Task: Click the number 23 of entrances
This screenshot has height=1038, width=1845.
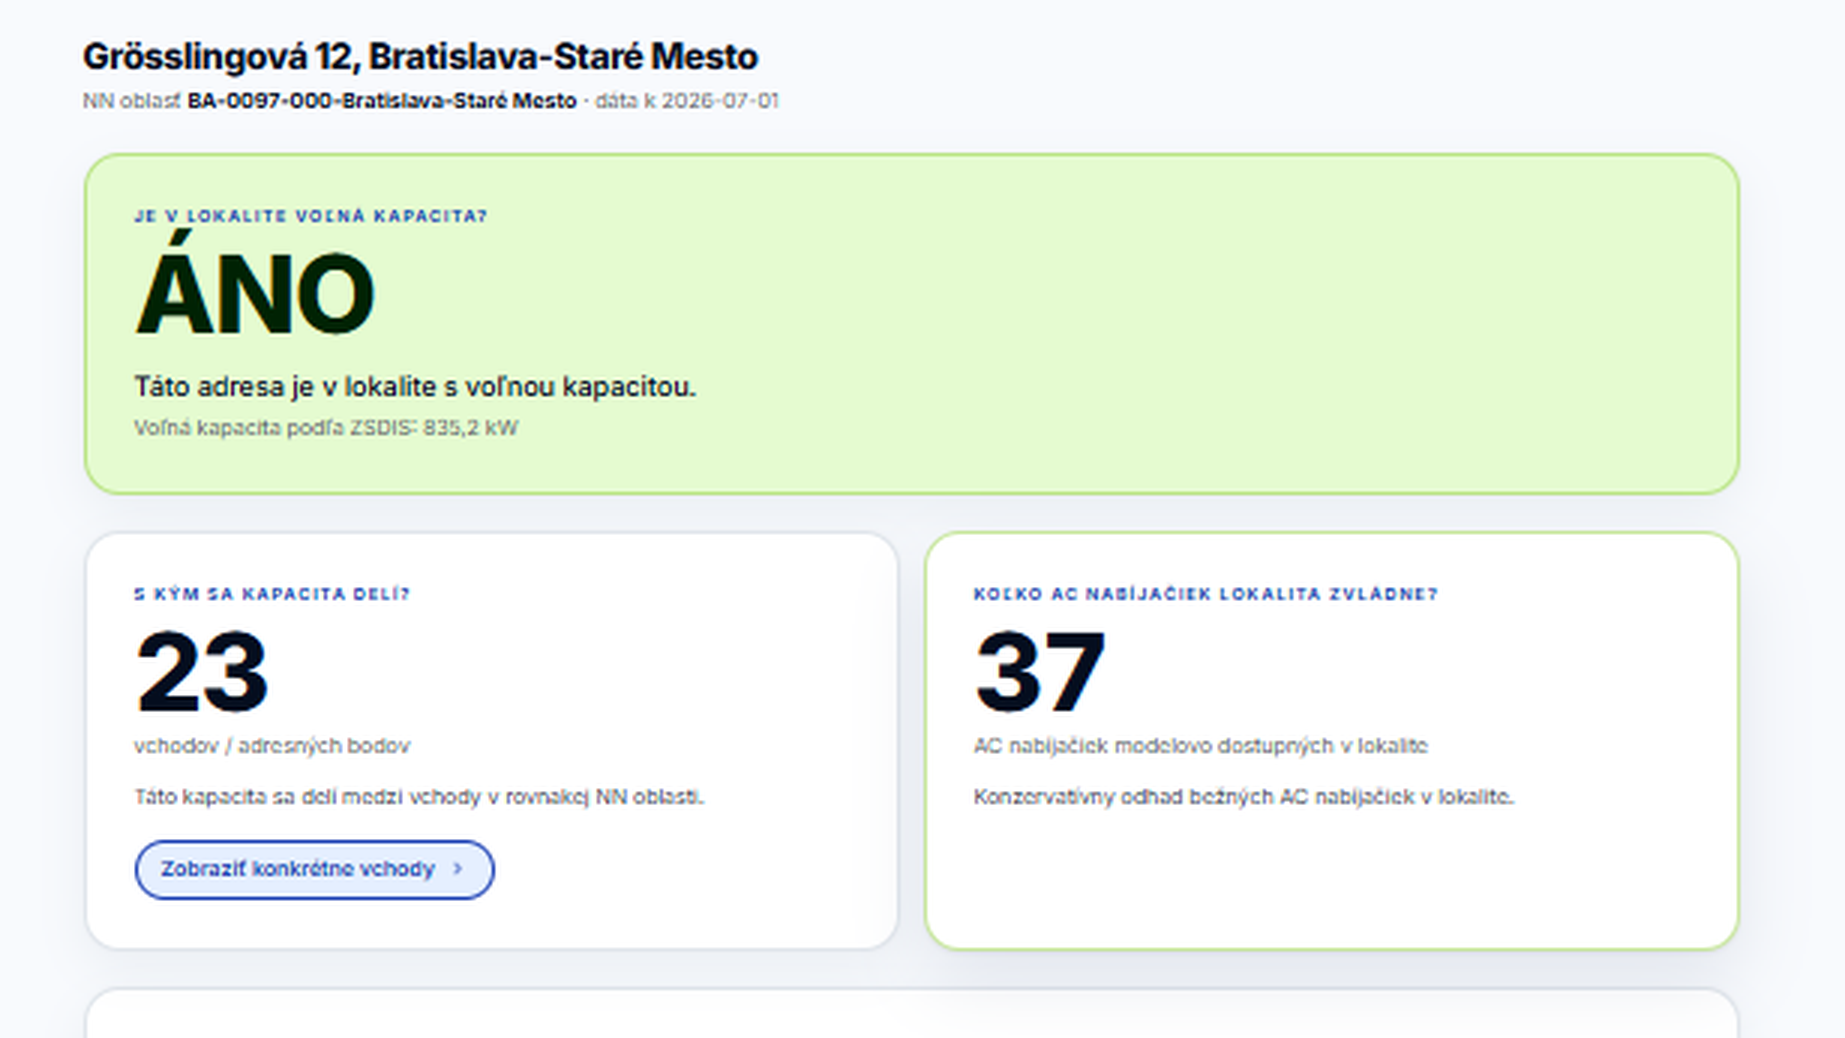Action: 202,672
